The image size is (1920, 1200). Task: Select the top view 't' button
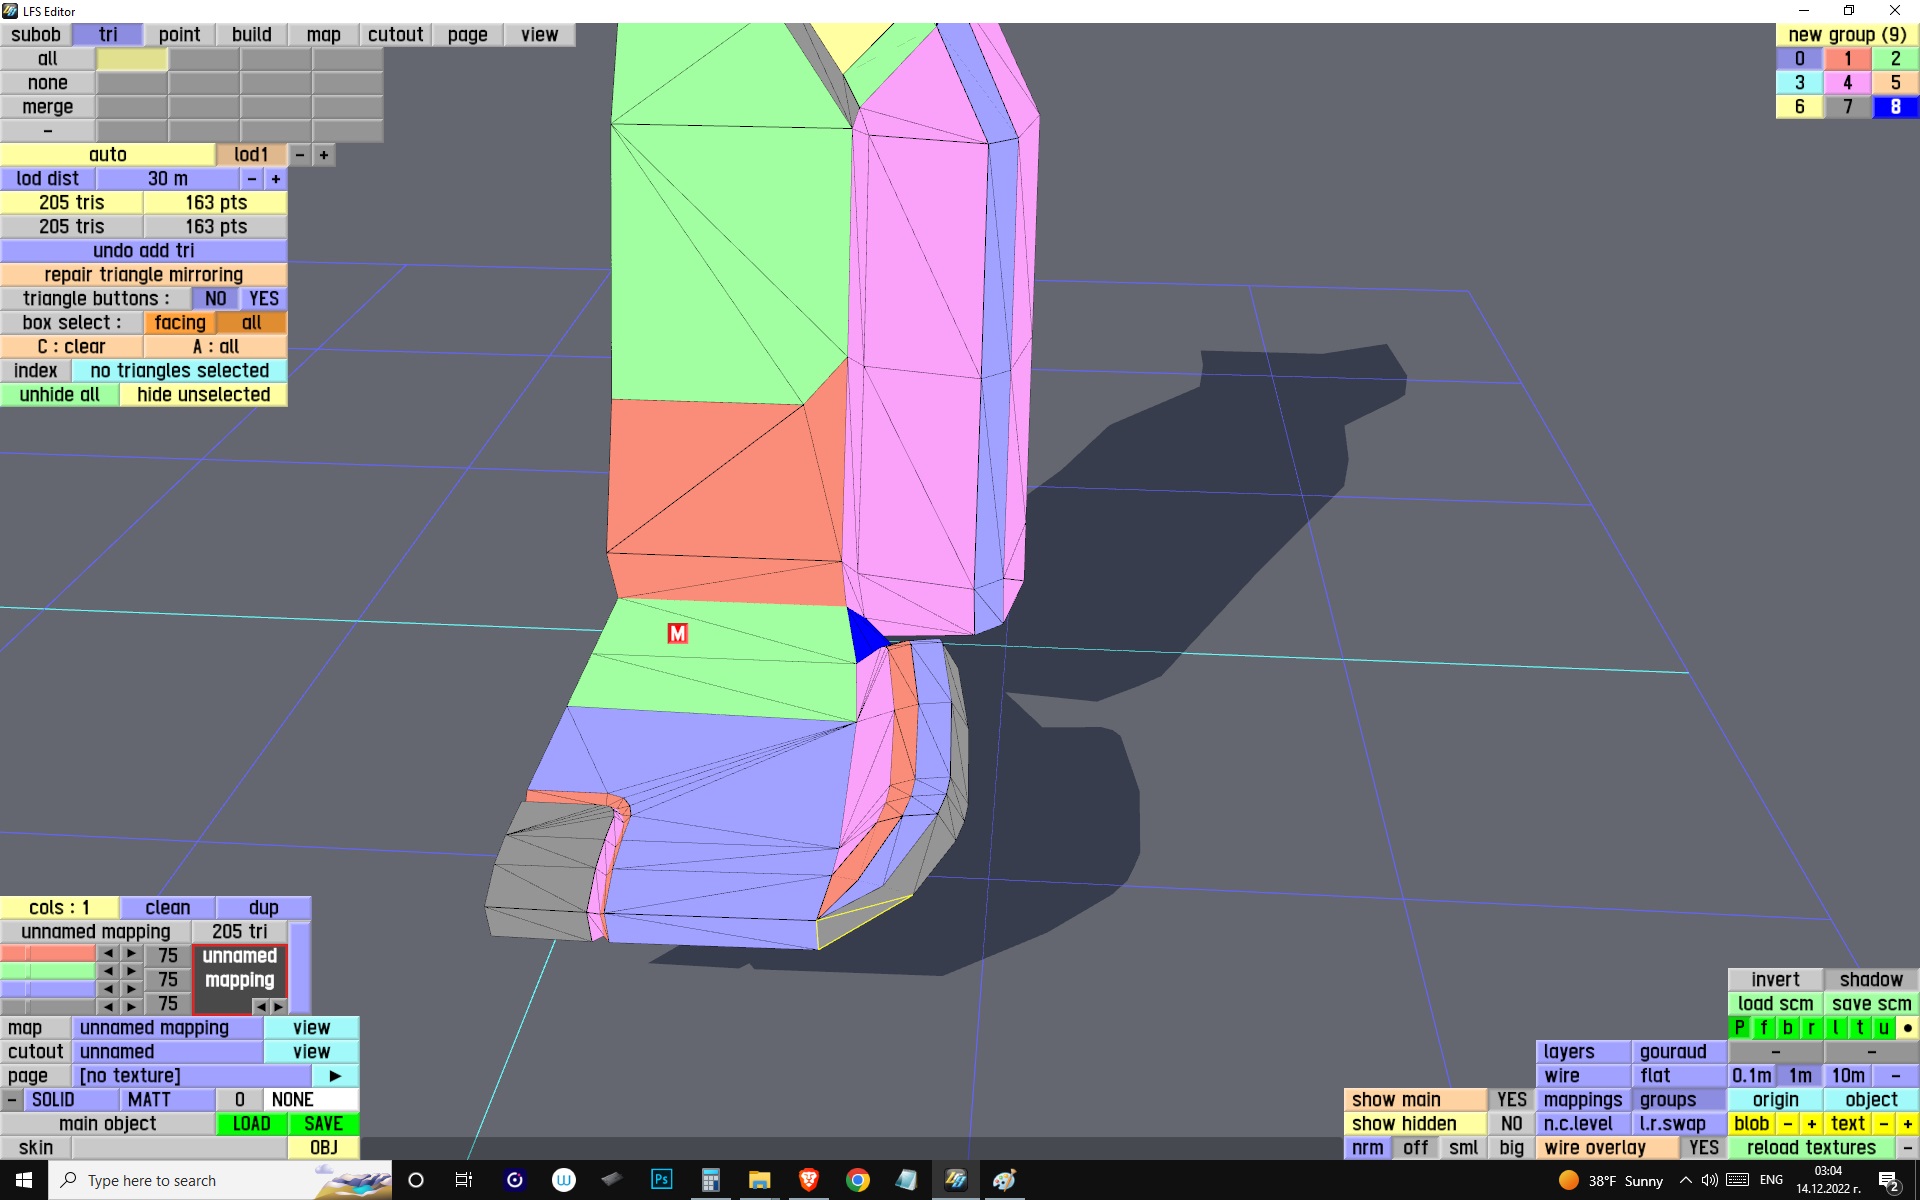click(1859, 1028)
